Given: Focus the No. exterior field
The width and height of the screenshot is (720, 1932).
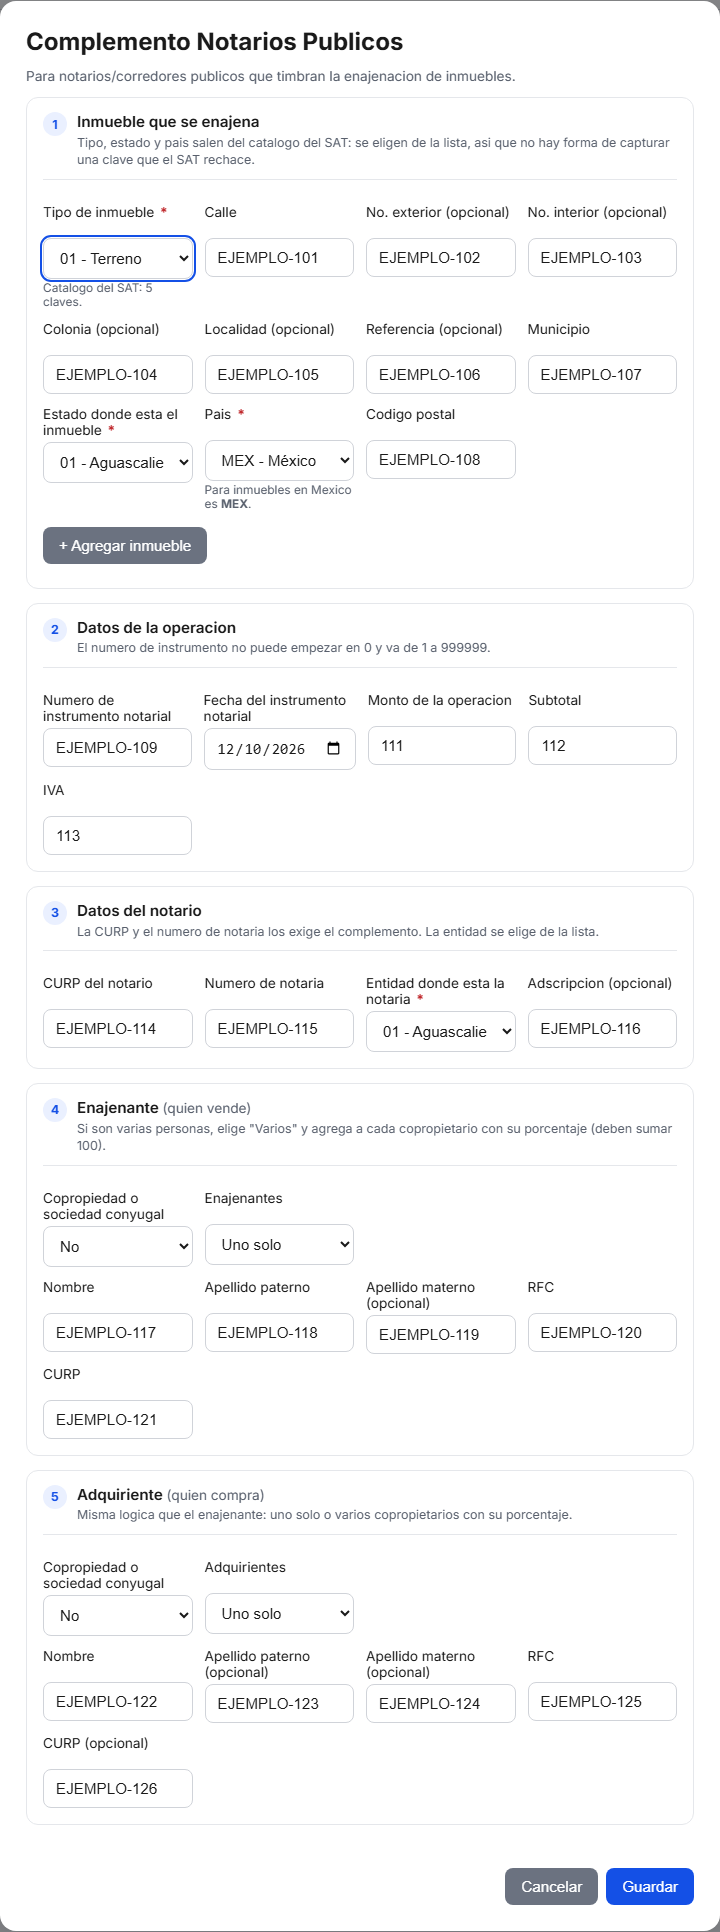Looking at the screenshot, I should coord(441,257).
